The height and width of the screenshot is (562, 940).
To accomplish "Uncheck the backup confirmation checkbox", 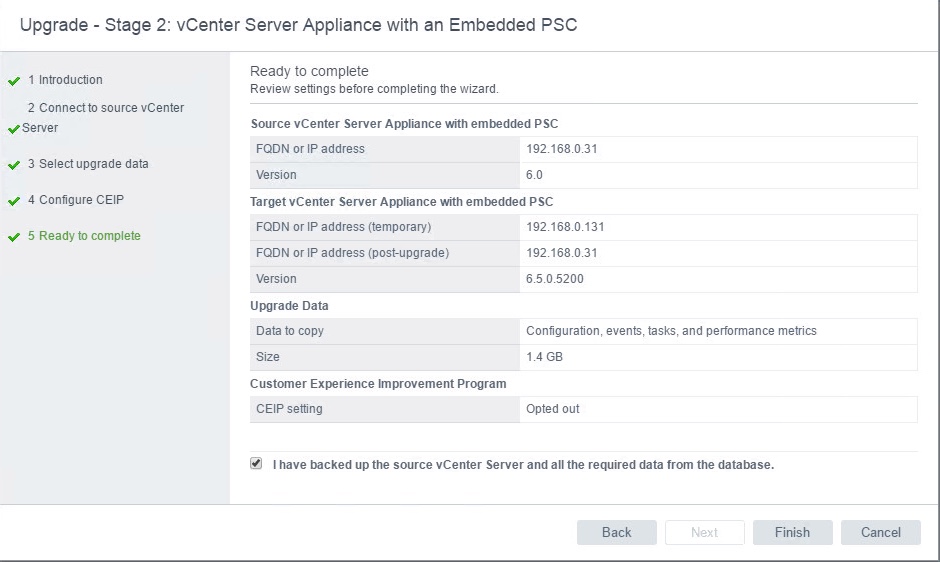I will click(256, 464).
